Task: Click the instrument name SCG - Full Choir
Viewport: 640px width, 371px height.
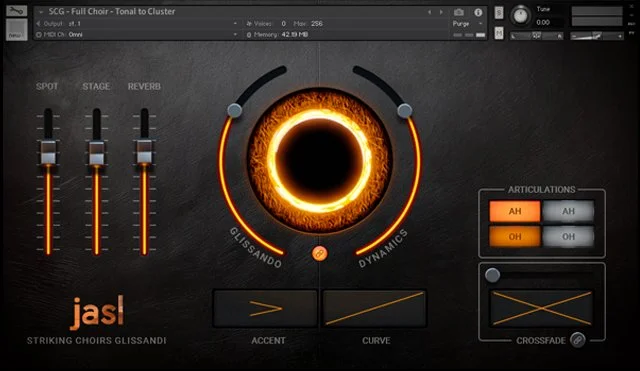Action: coord(112,11)
